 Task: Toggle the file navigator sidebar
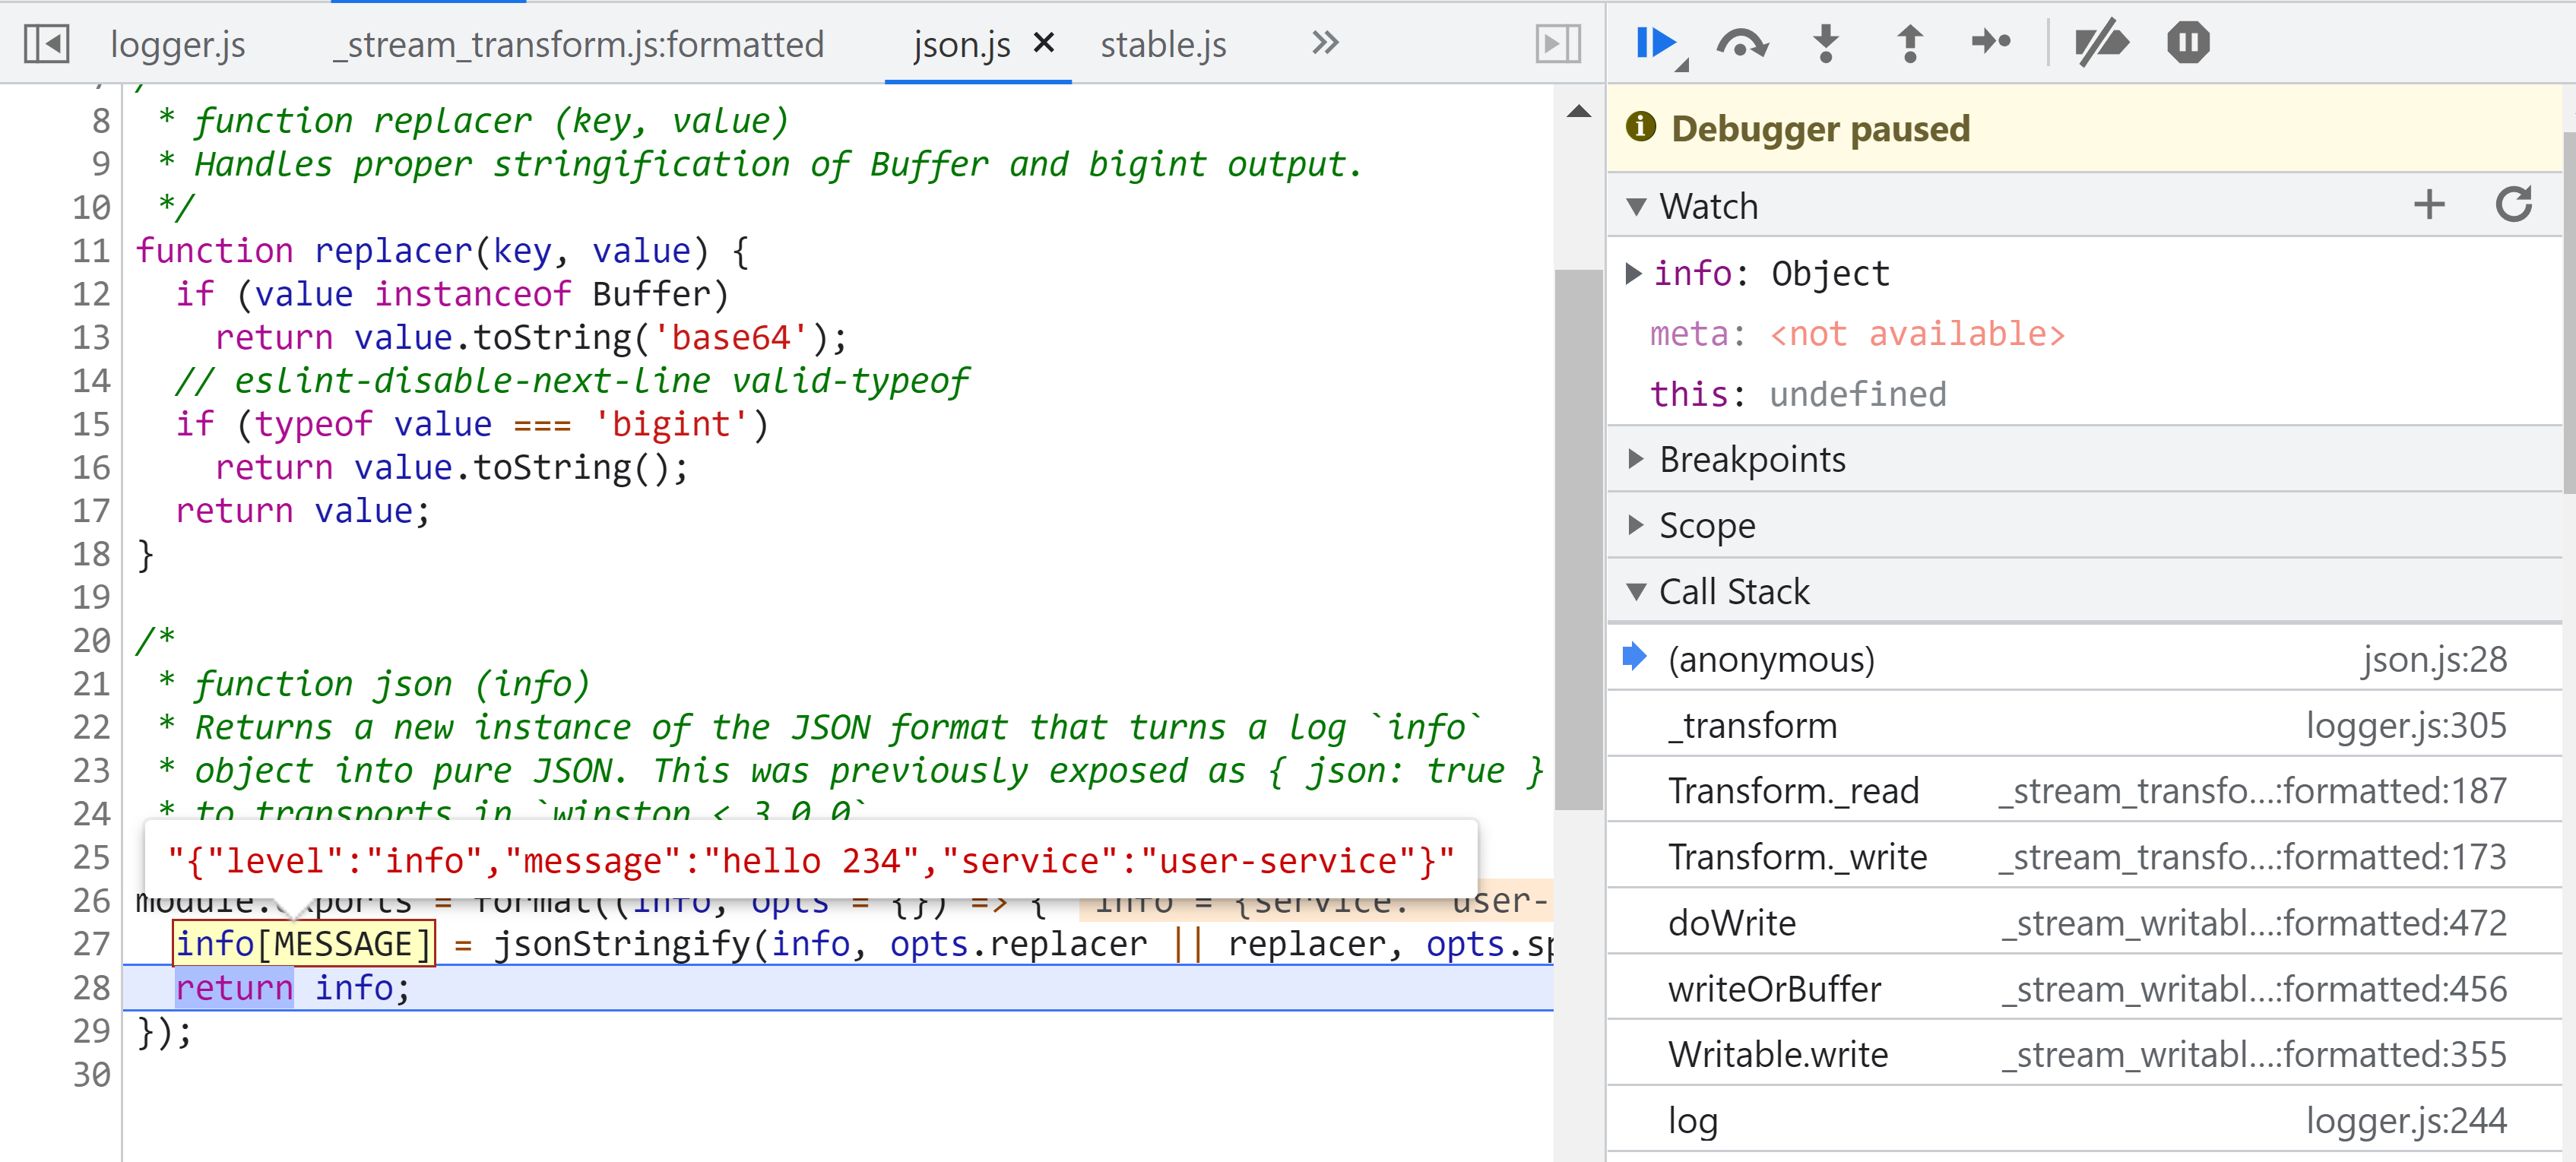(46, 44)
